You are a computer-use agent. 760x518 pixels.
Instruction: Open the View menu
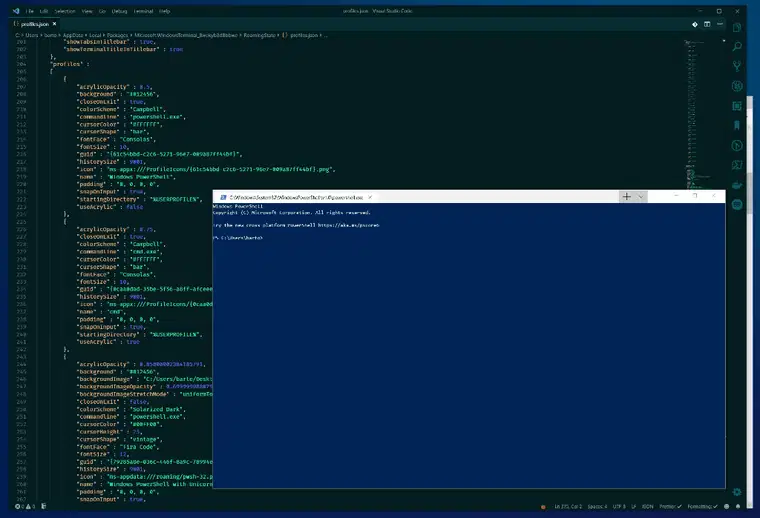(x=87, y=11)
